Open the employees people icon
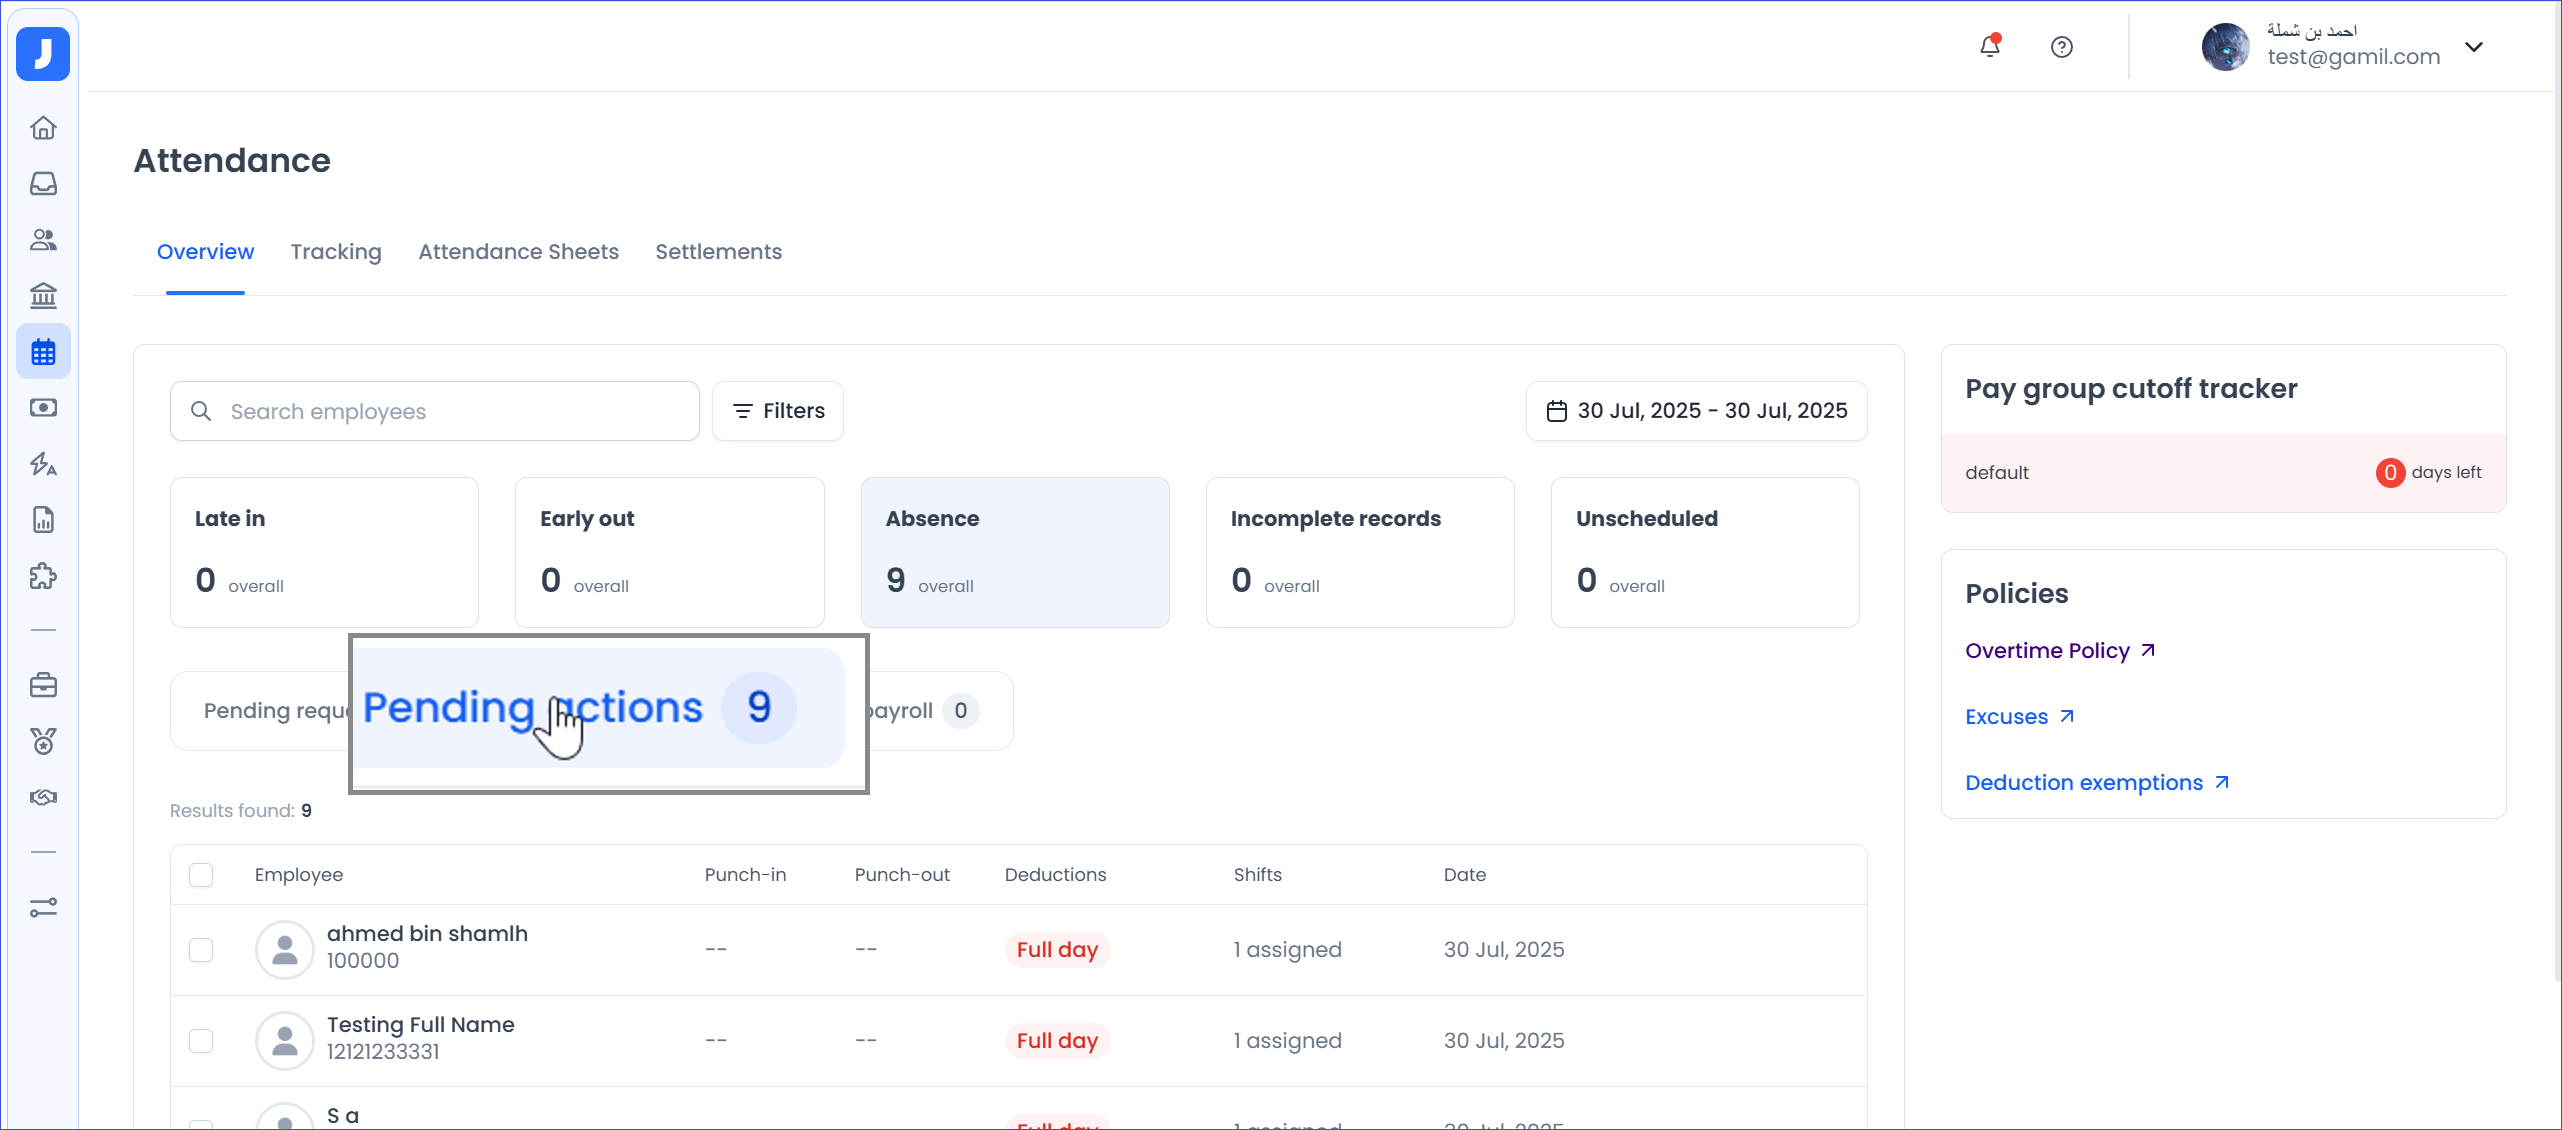Image resolution: width=2562 pixels, height=1130 pixels. coord(43,240)
